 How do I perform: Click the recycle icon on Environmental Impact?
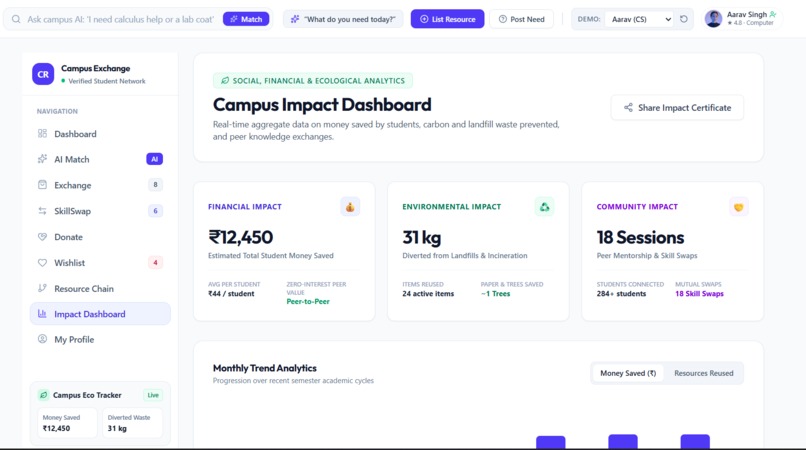(x=544, y=207)
